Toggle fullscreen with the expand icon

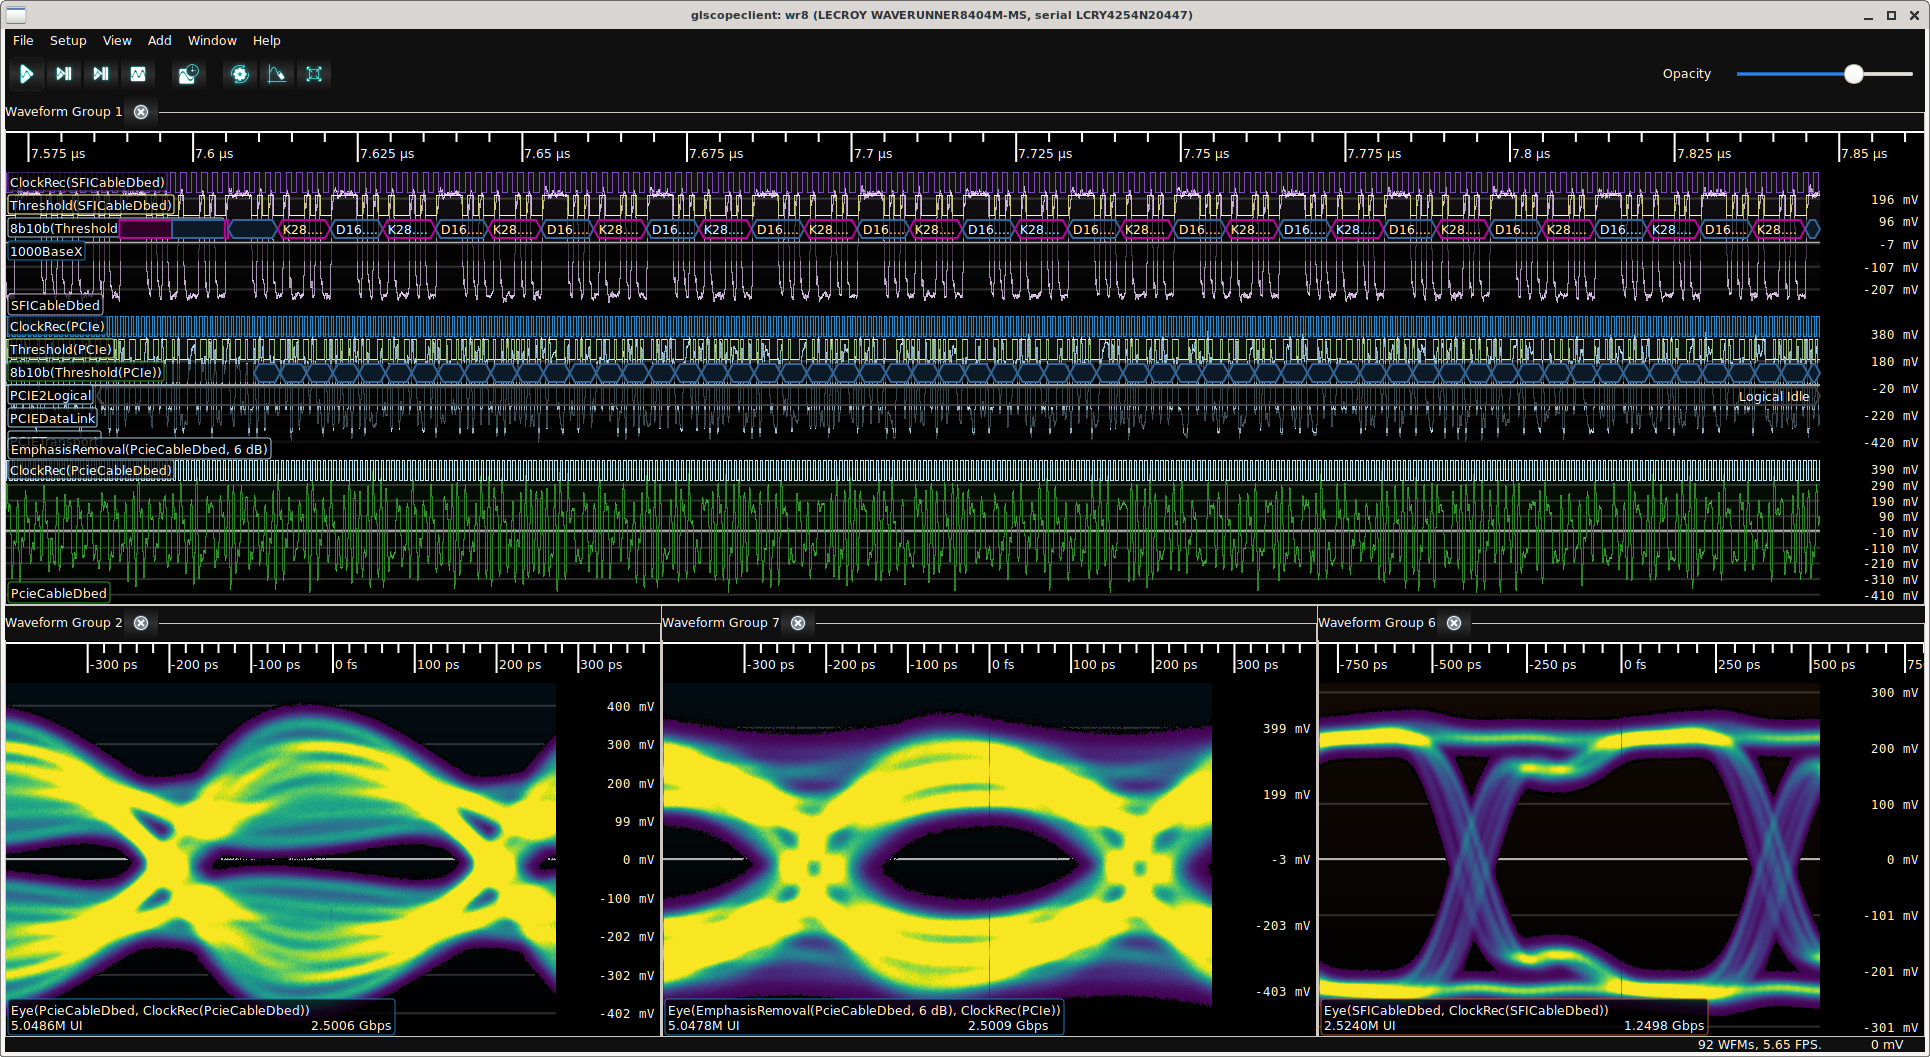[x=314, y=74]
